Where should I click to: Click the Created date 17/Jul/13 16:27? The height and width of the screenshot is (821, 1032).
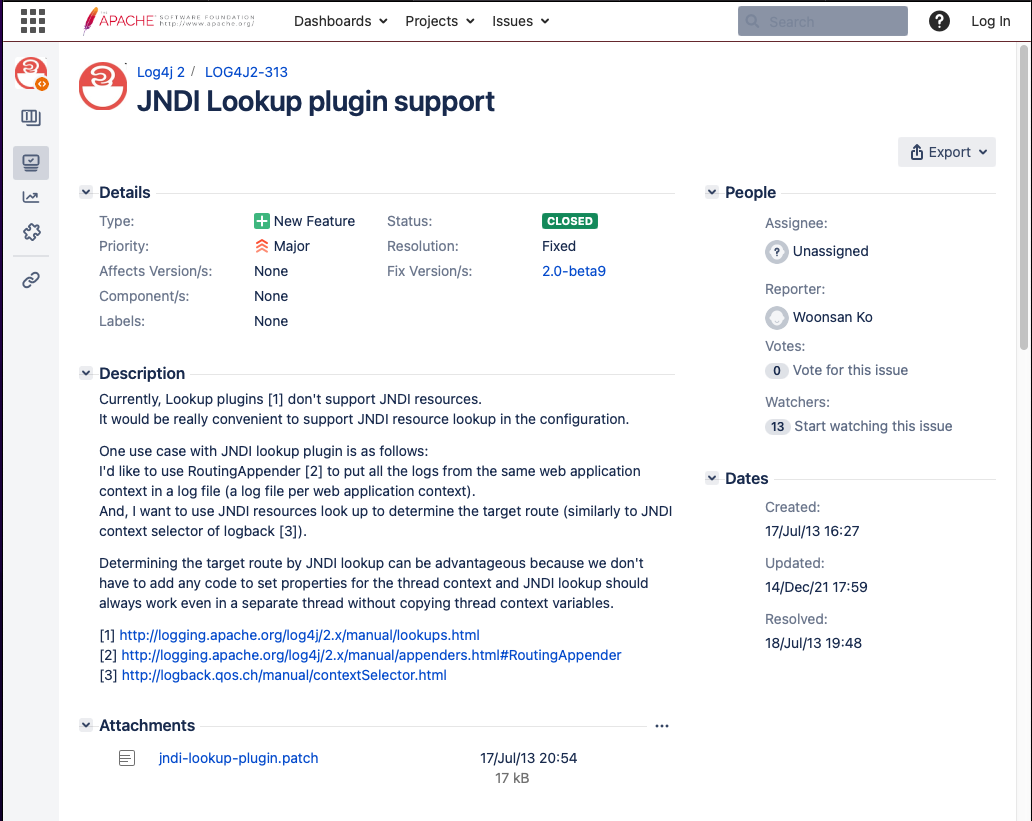812,531
